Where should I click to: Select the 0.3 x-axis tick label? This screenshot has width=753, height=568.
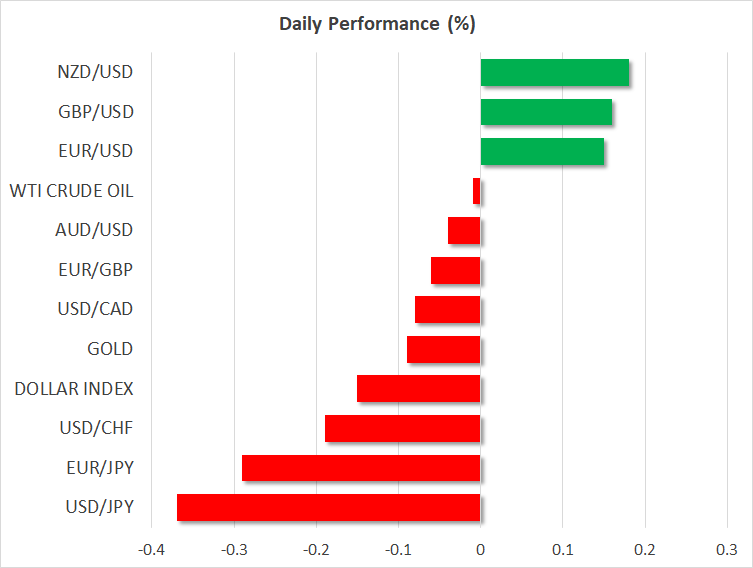tap(727, 549)
